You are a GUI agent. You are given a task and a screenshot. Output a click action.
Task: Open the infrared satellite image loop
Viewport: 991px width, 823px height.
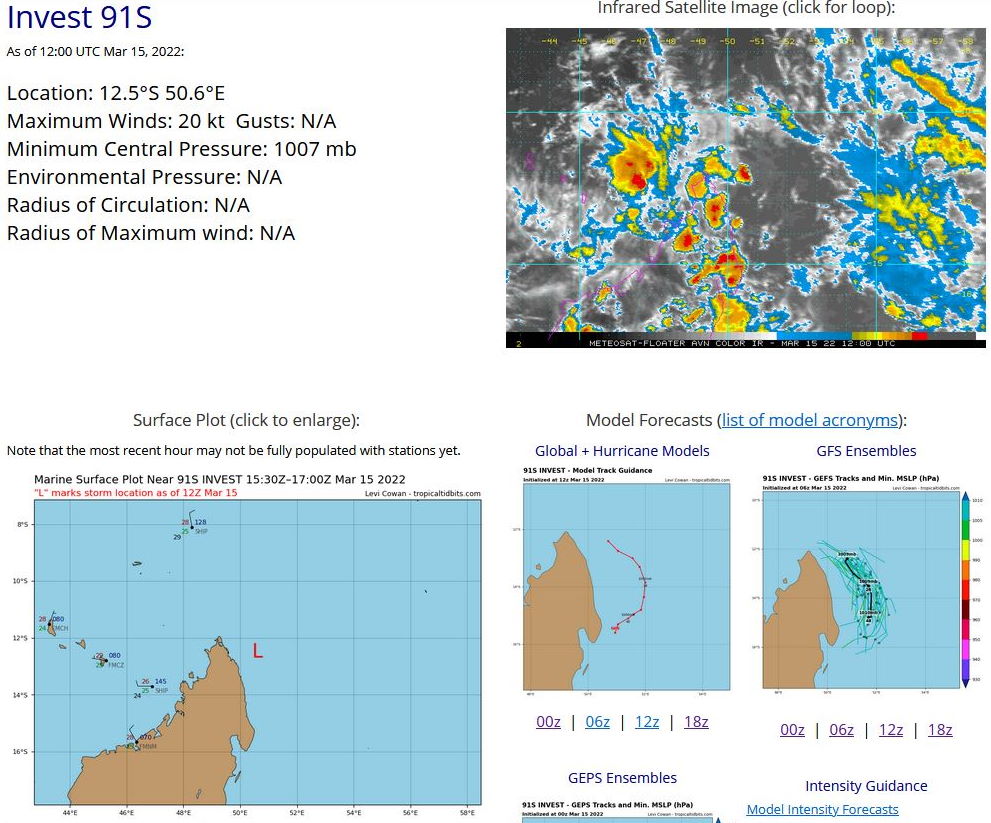click(x=745, y=188)
